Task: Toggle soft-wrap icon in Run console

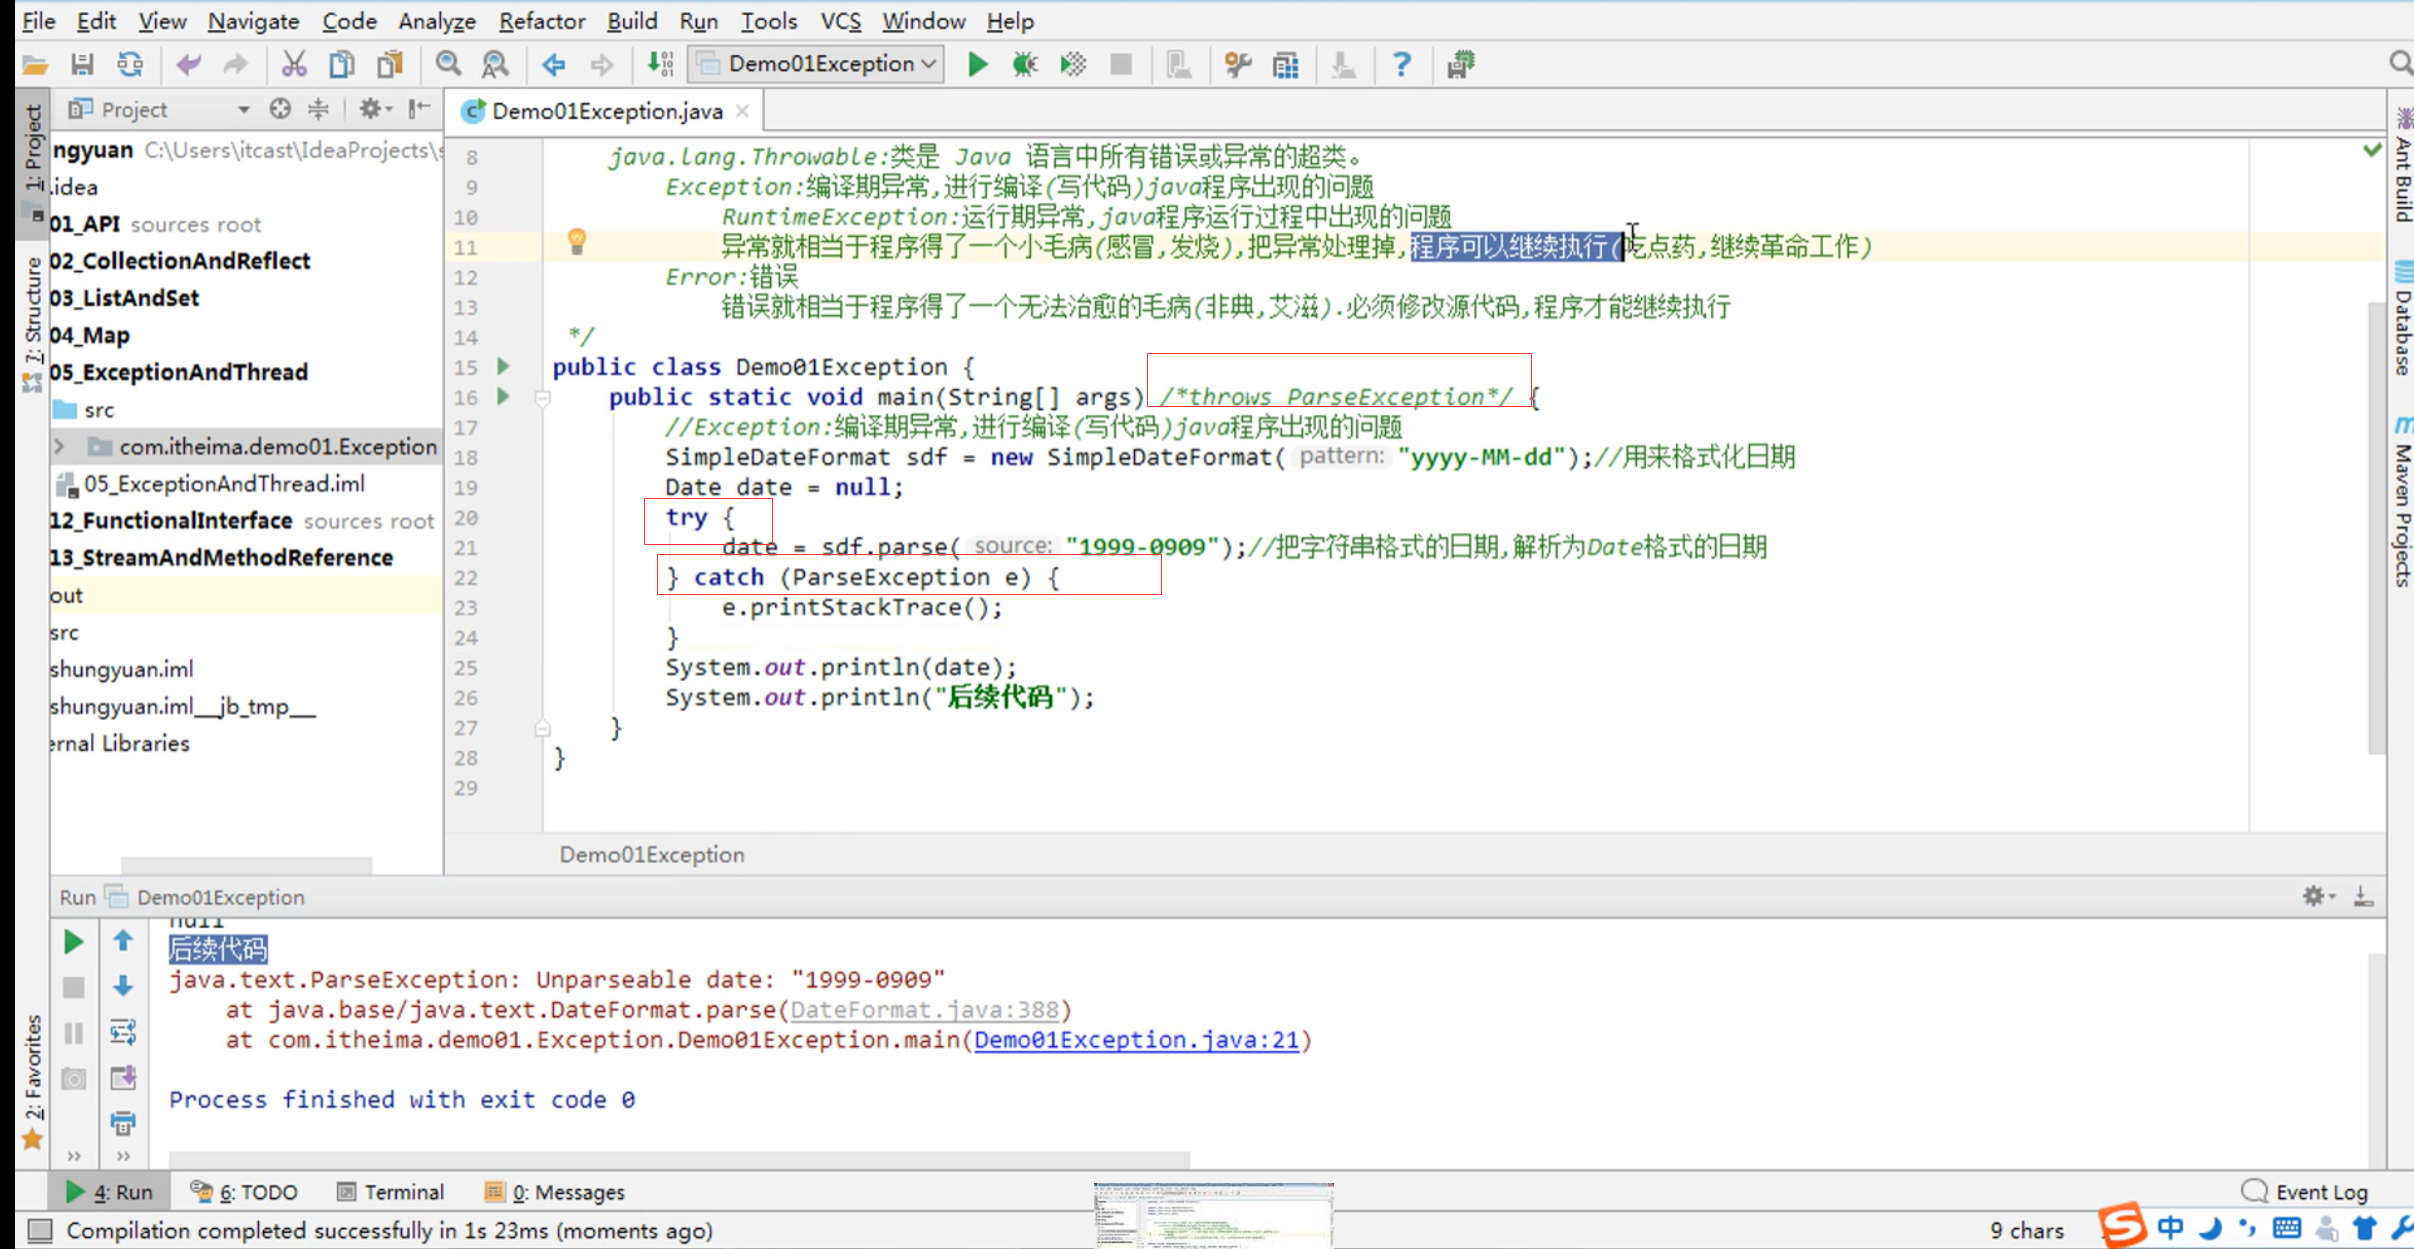Action: 123,1032
